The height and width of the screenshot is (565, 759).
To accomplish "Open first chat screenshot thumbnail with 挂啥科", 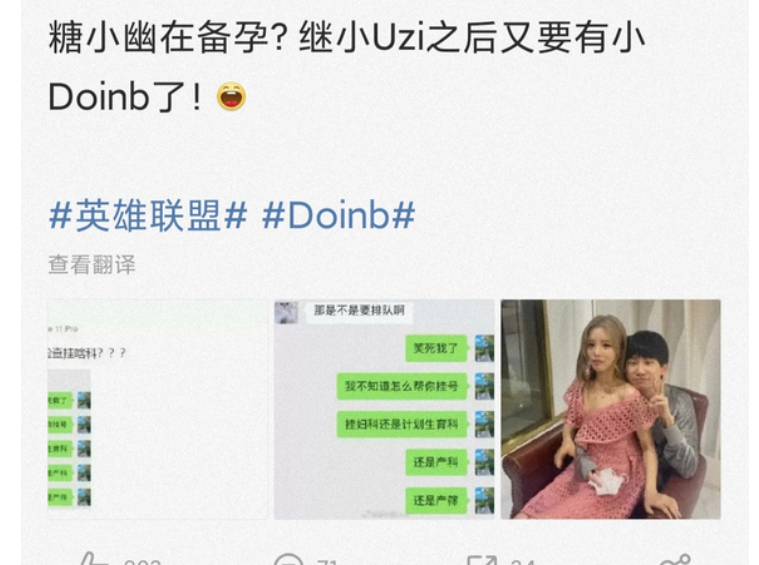I will pos(158,410).
